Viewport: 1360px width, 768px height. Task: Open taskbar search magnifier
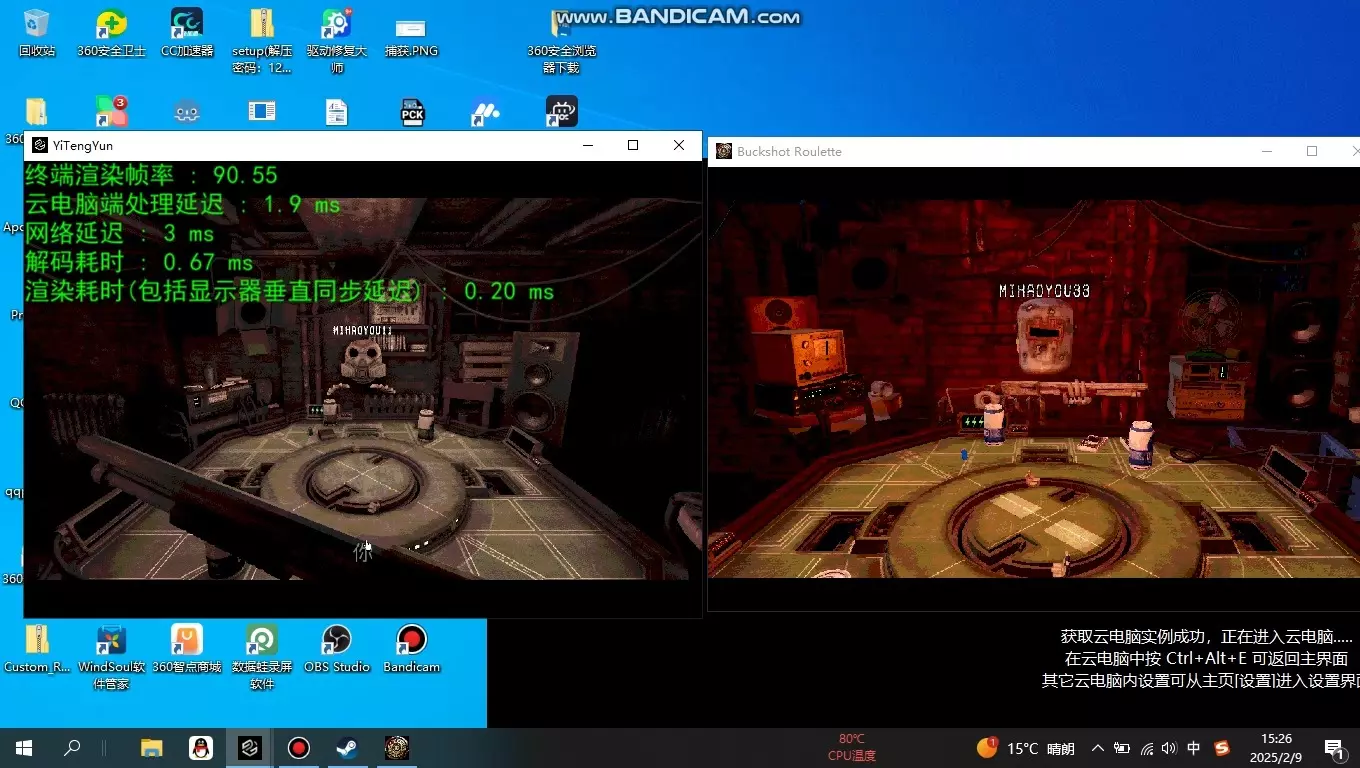[x=72, y=748]
